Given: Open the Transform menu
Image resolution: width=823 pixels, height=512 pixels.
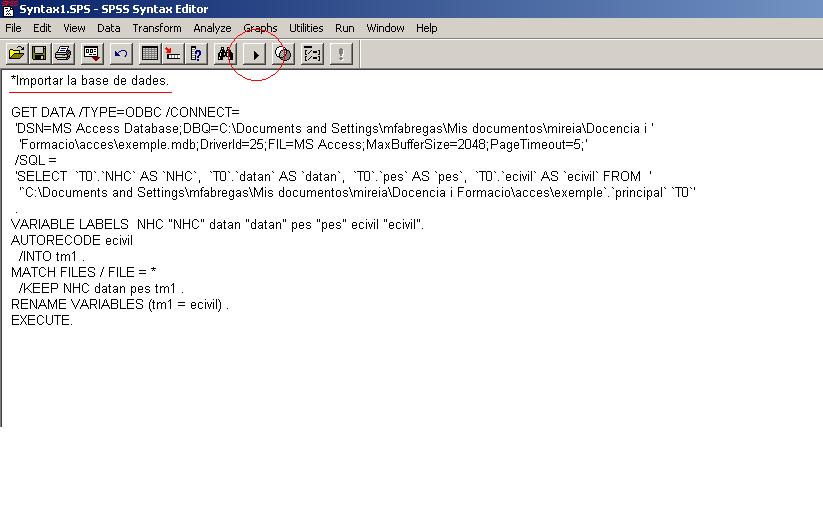Looking at the screenshot, I should coord(157,28).
